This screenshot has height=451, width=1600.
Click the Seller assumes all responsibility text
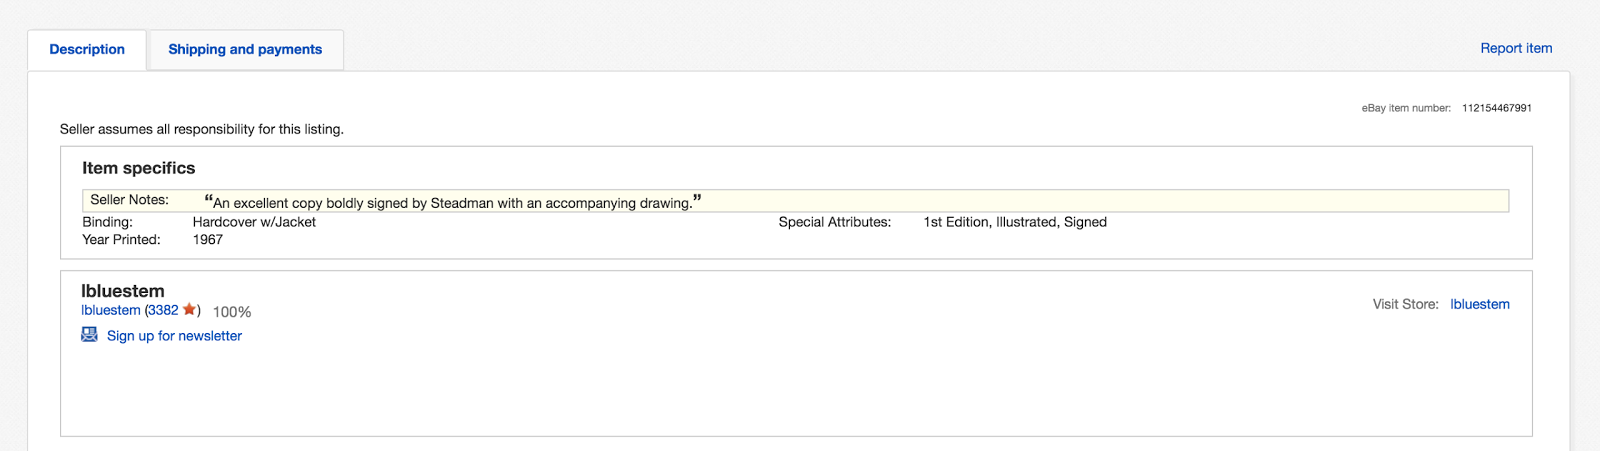[x=202, y=129]
